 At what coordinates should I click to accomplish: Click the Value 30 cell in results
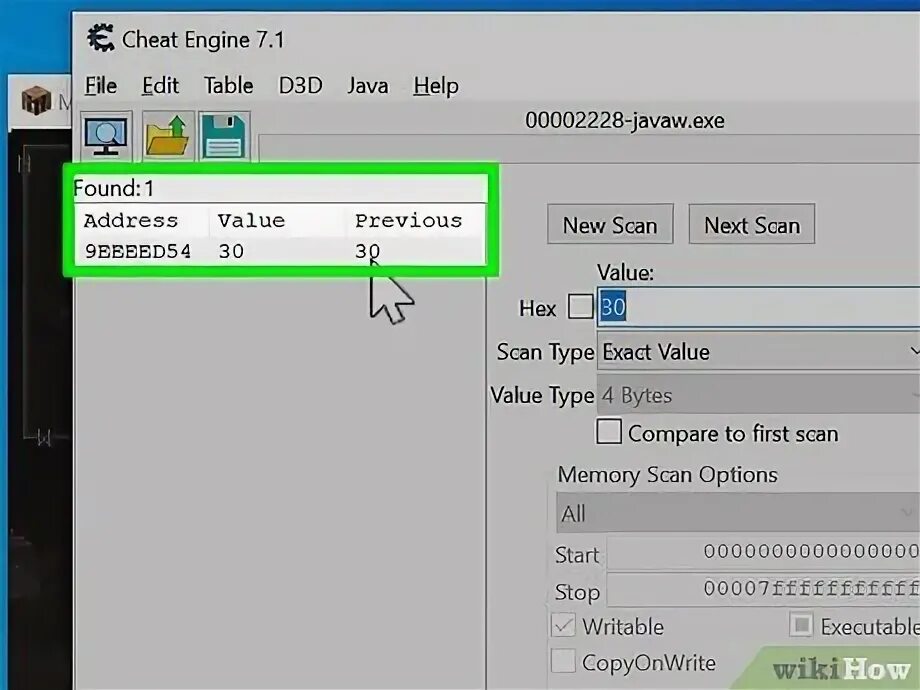[x=231, y=251]
